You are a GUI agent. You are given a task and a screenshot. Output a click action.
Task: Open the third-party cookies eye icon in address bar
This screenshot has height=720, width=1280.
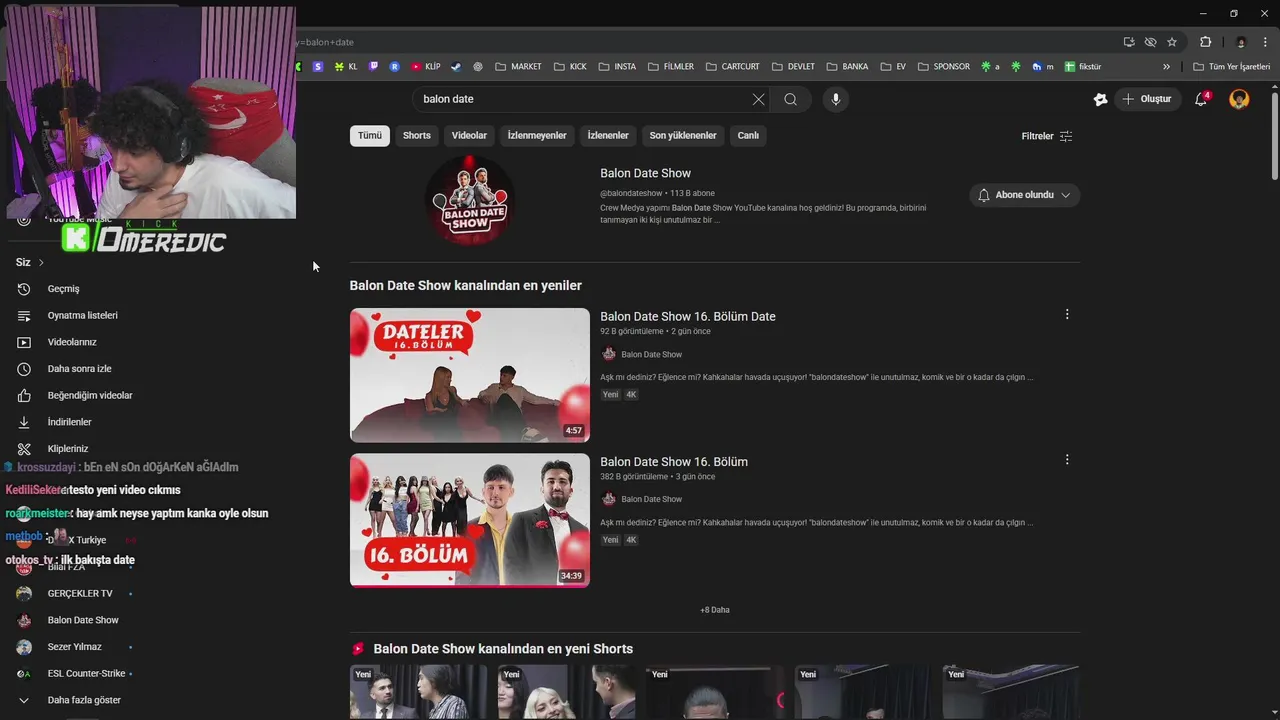tap(1150, 42)
